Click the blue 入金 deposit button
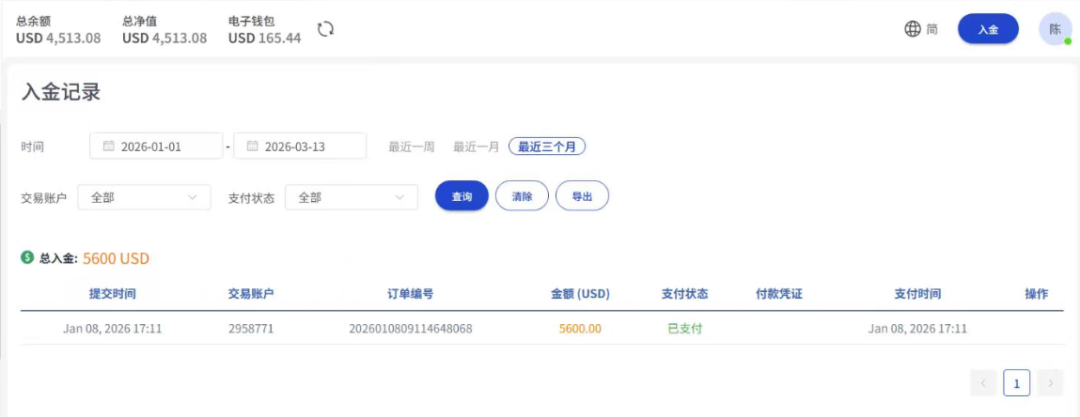 coord(988,29)
